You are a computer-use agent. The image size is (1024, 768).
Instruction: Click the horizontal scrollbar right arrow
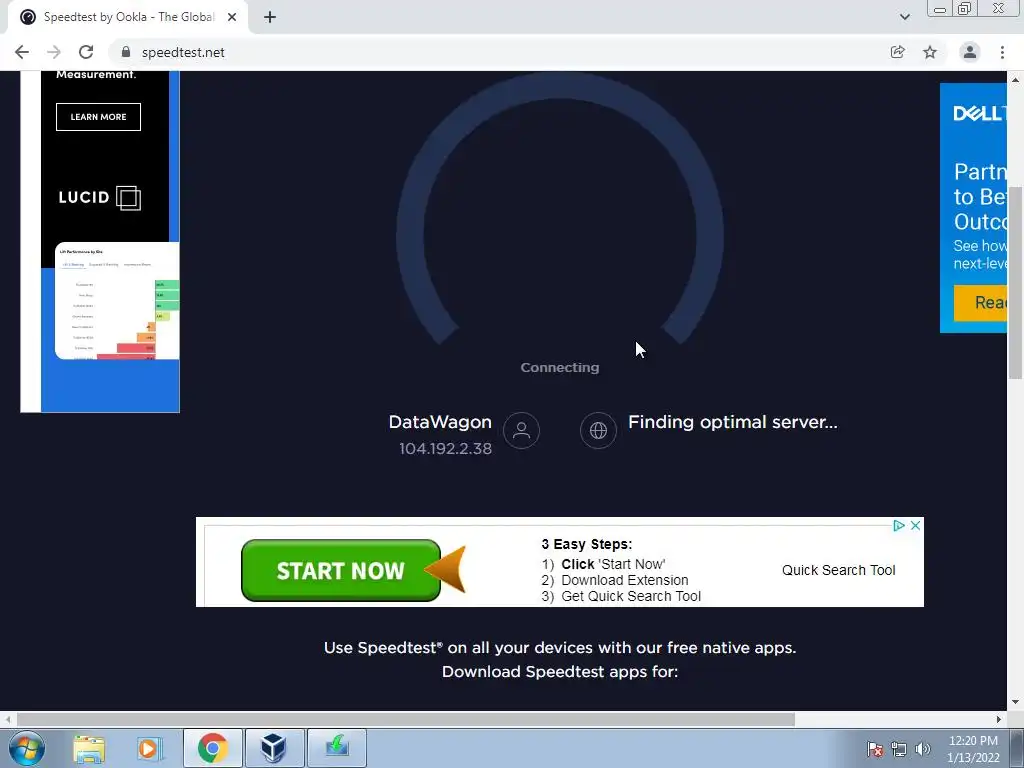pyautogui.click(x=999, y=719)
